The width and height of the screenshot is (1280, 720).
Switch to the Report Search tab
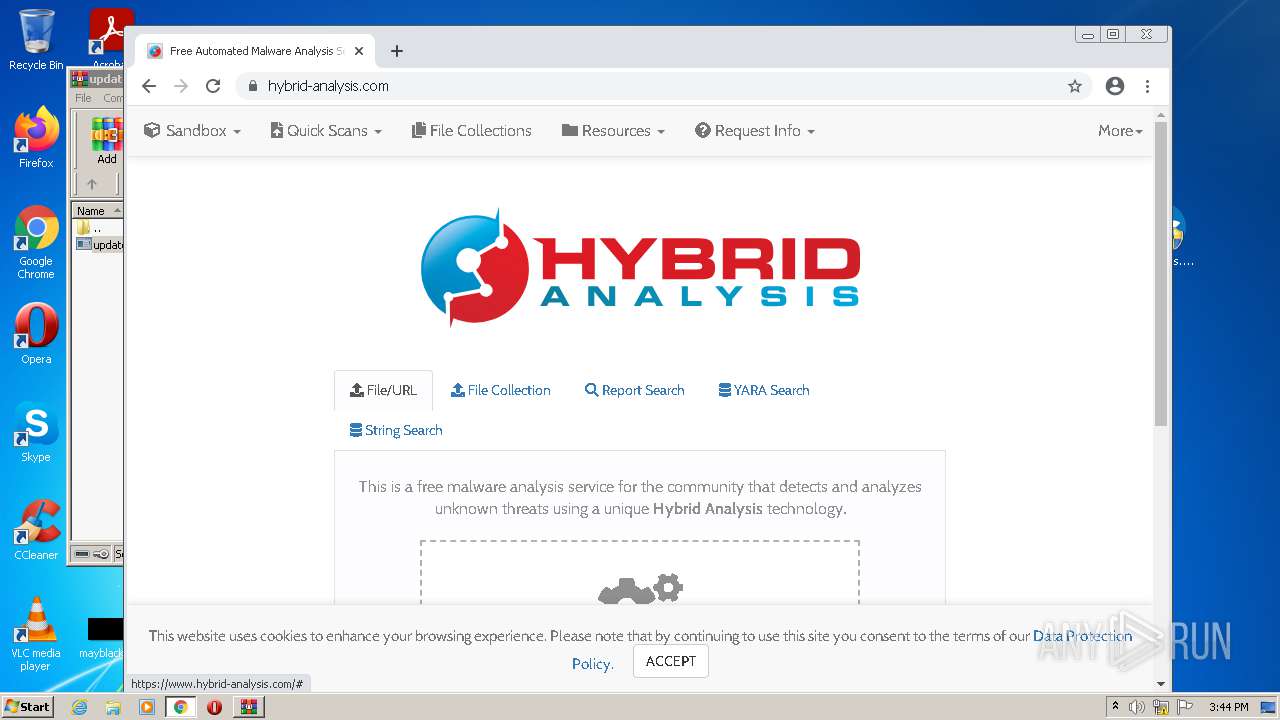635,390
